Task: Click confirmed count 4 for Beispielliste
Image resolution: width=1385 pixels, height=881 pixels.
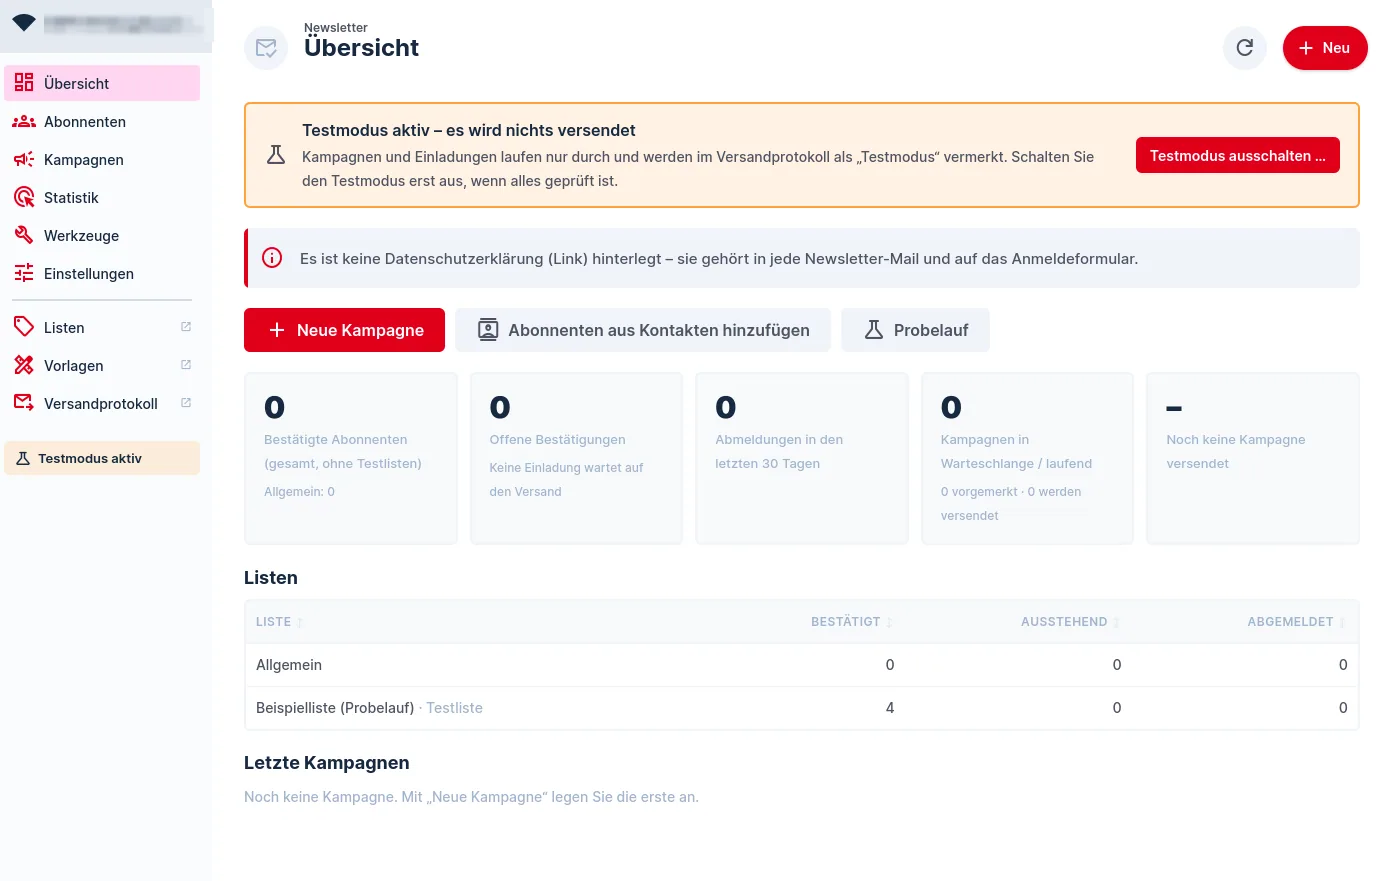Action: (890, 708)
